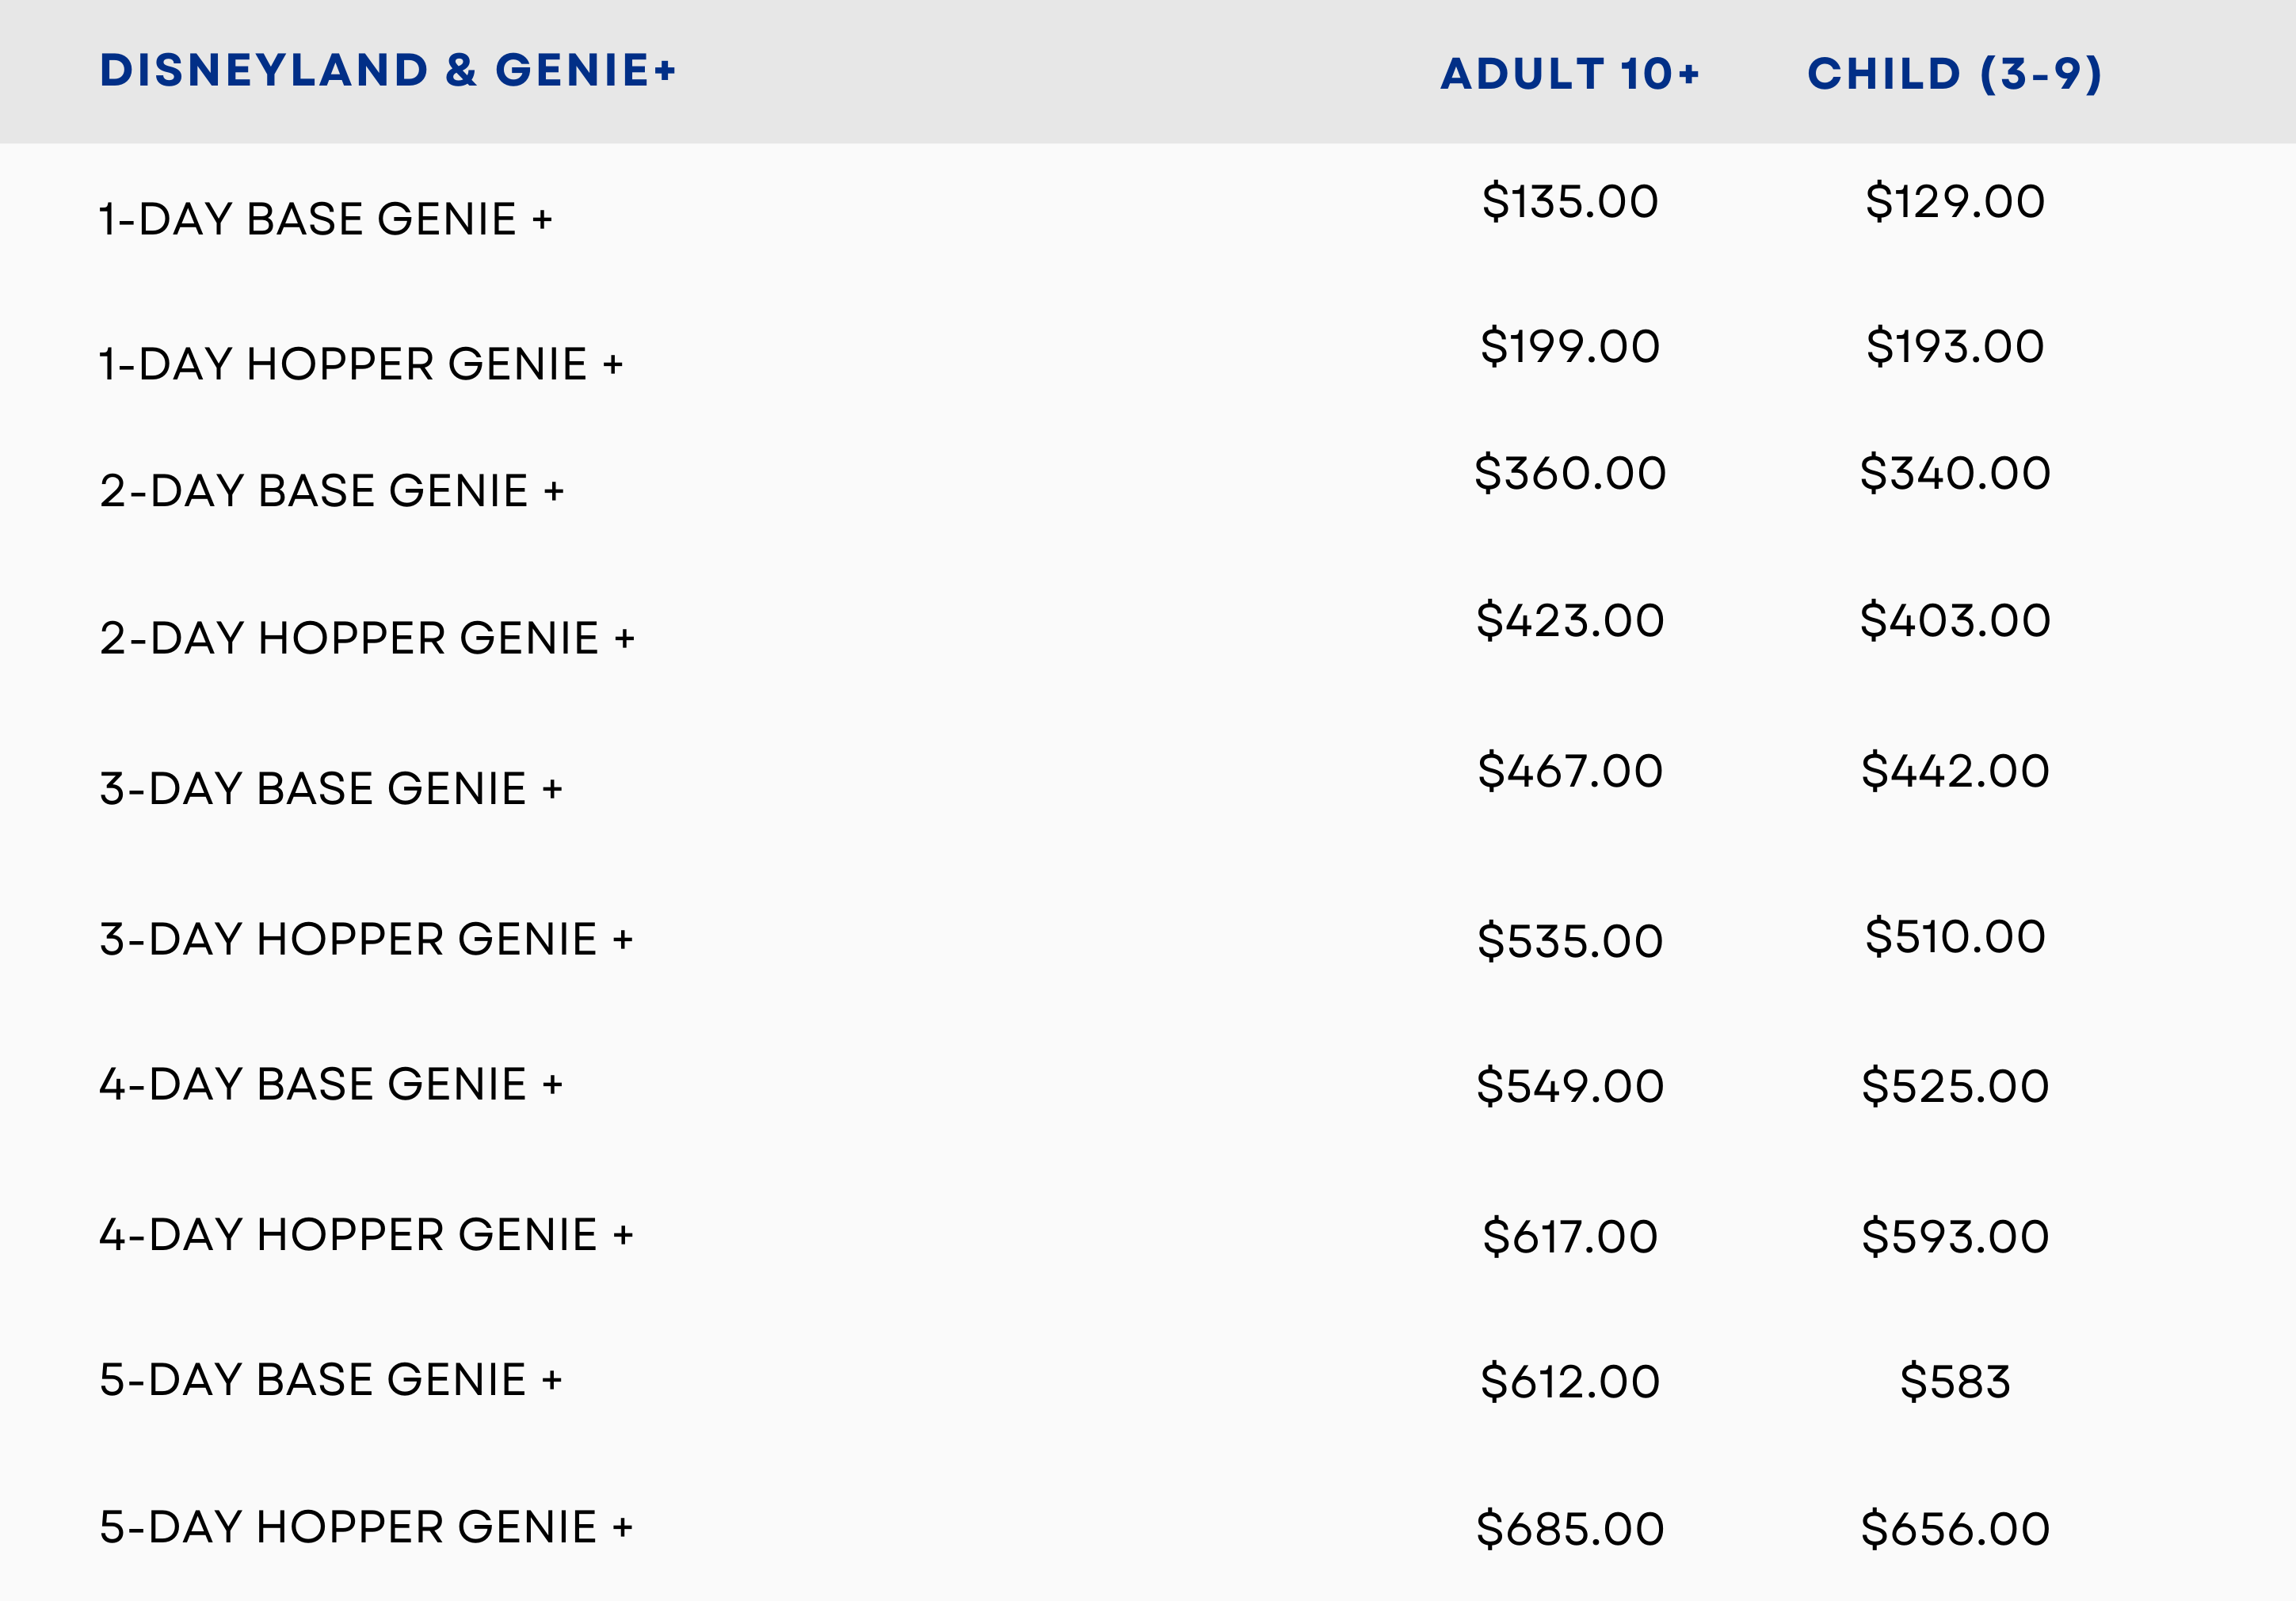Select the $510.00 child price

click(x=1955, y=937)
